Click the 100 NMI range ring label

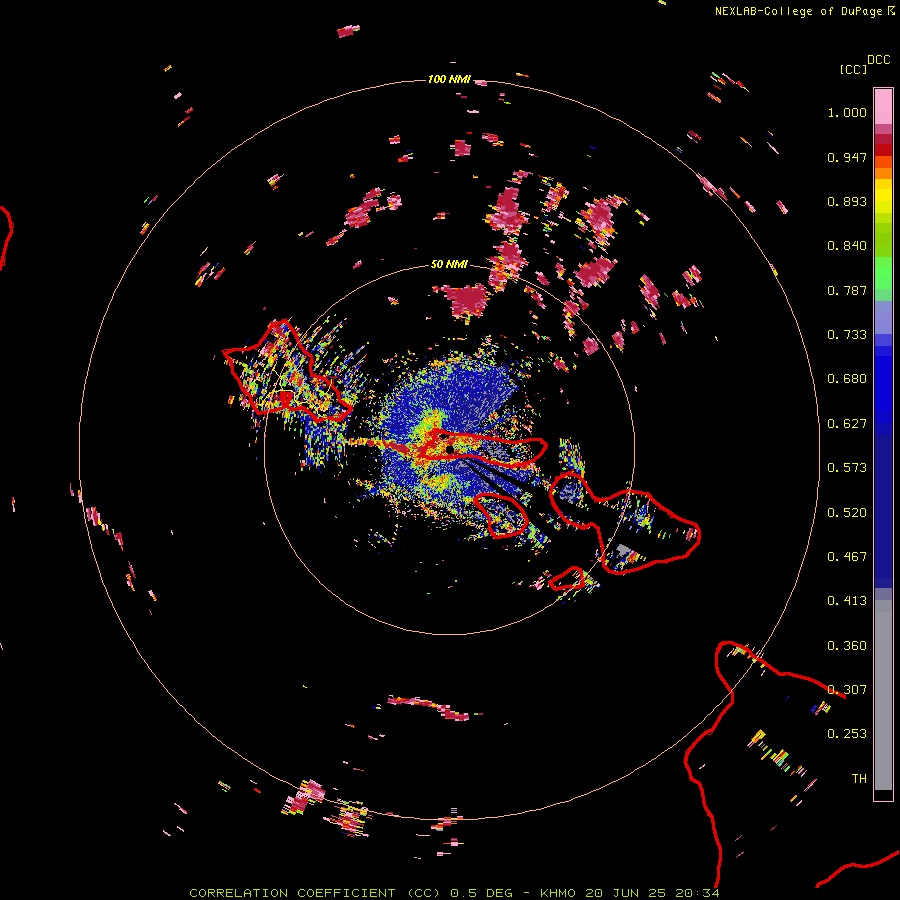tap(449, 79)
